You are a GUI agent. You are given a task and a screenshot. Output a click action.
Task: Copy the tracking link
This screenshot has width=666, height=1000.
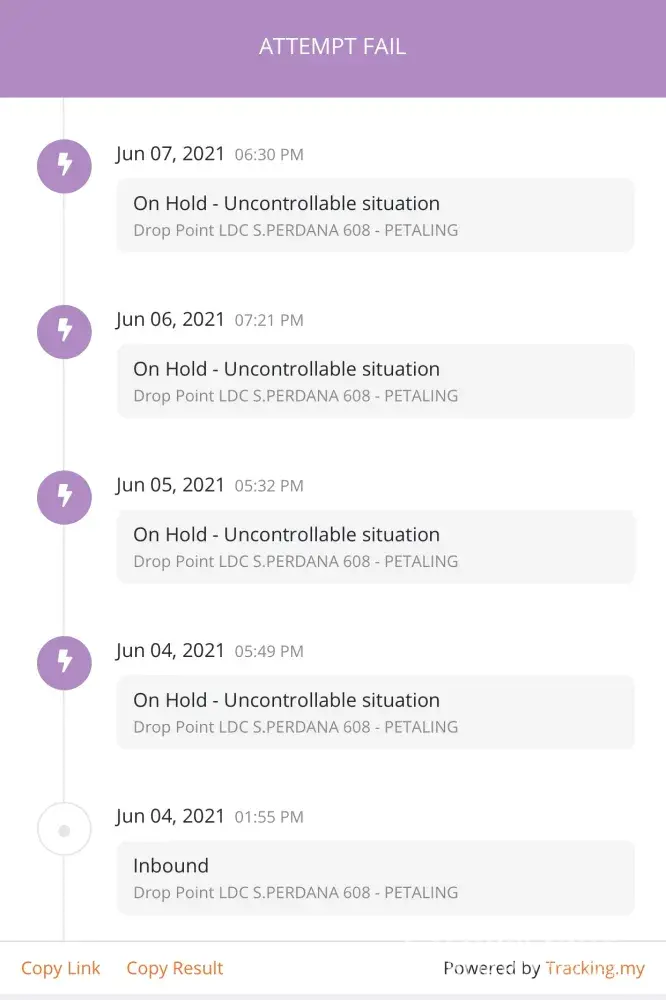tap(61, 968)
